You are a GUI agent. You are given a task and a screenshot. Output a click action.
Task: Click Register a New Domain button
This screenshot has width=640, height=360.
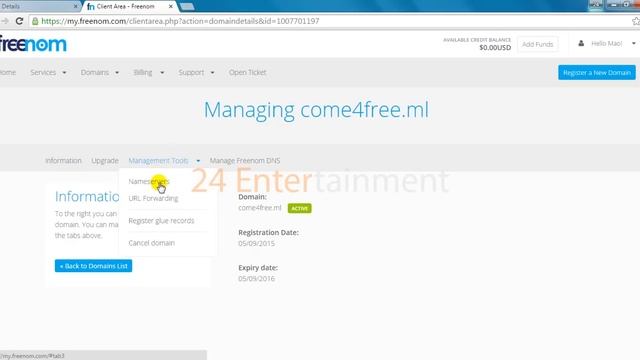597,72
